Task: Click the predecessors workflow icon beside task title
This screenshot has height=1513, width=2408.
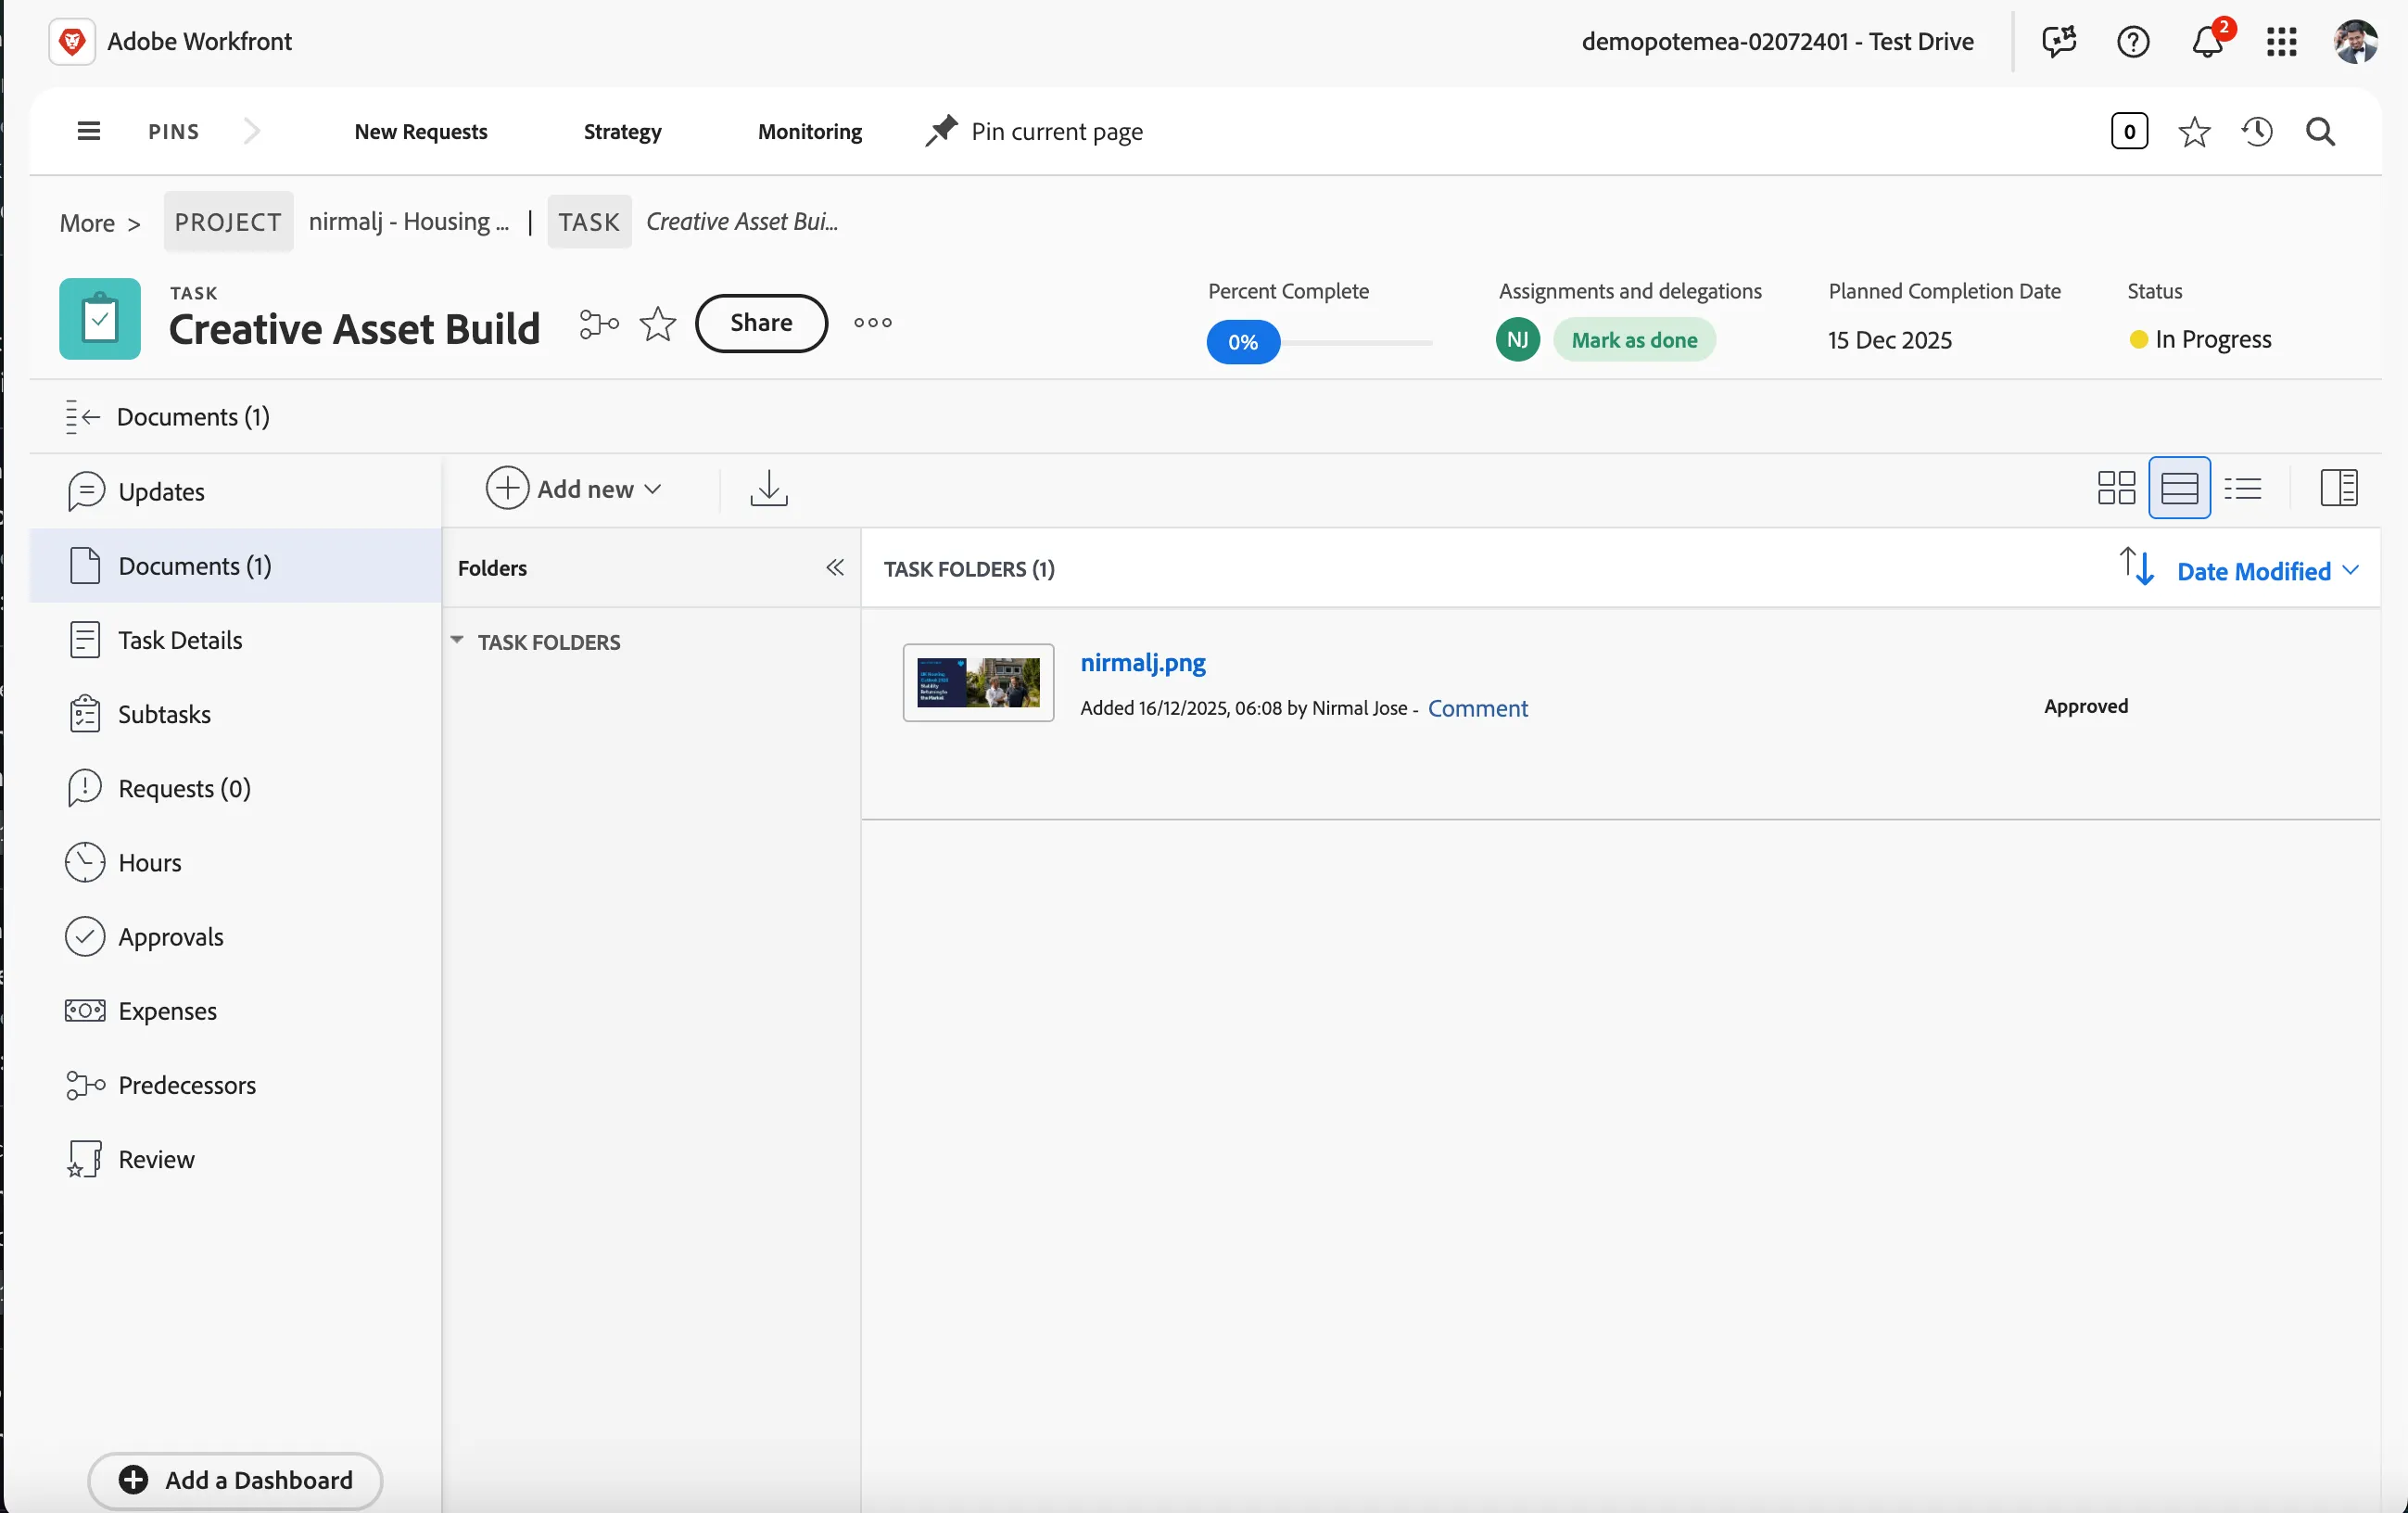Action: pyautogui.click(x=599, y=324)
